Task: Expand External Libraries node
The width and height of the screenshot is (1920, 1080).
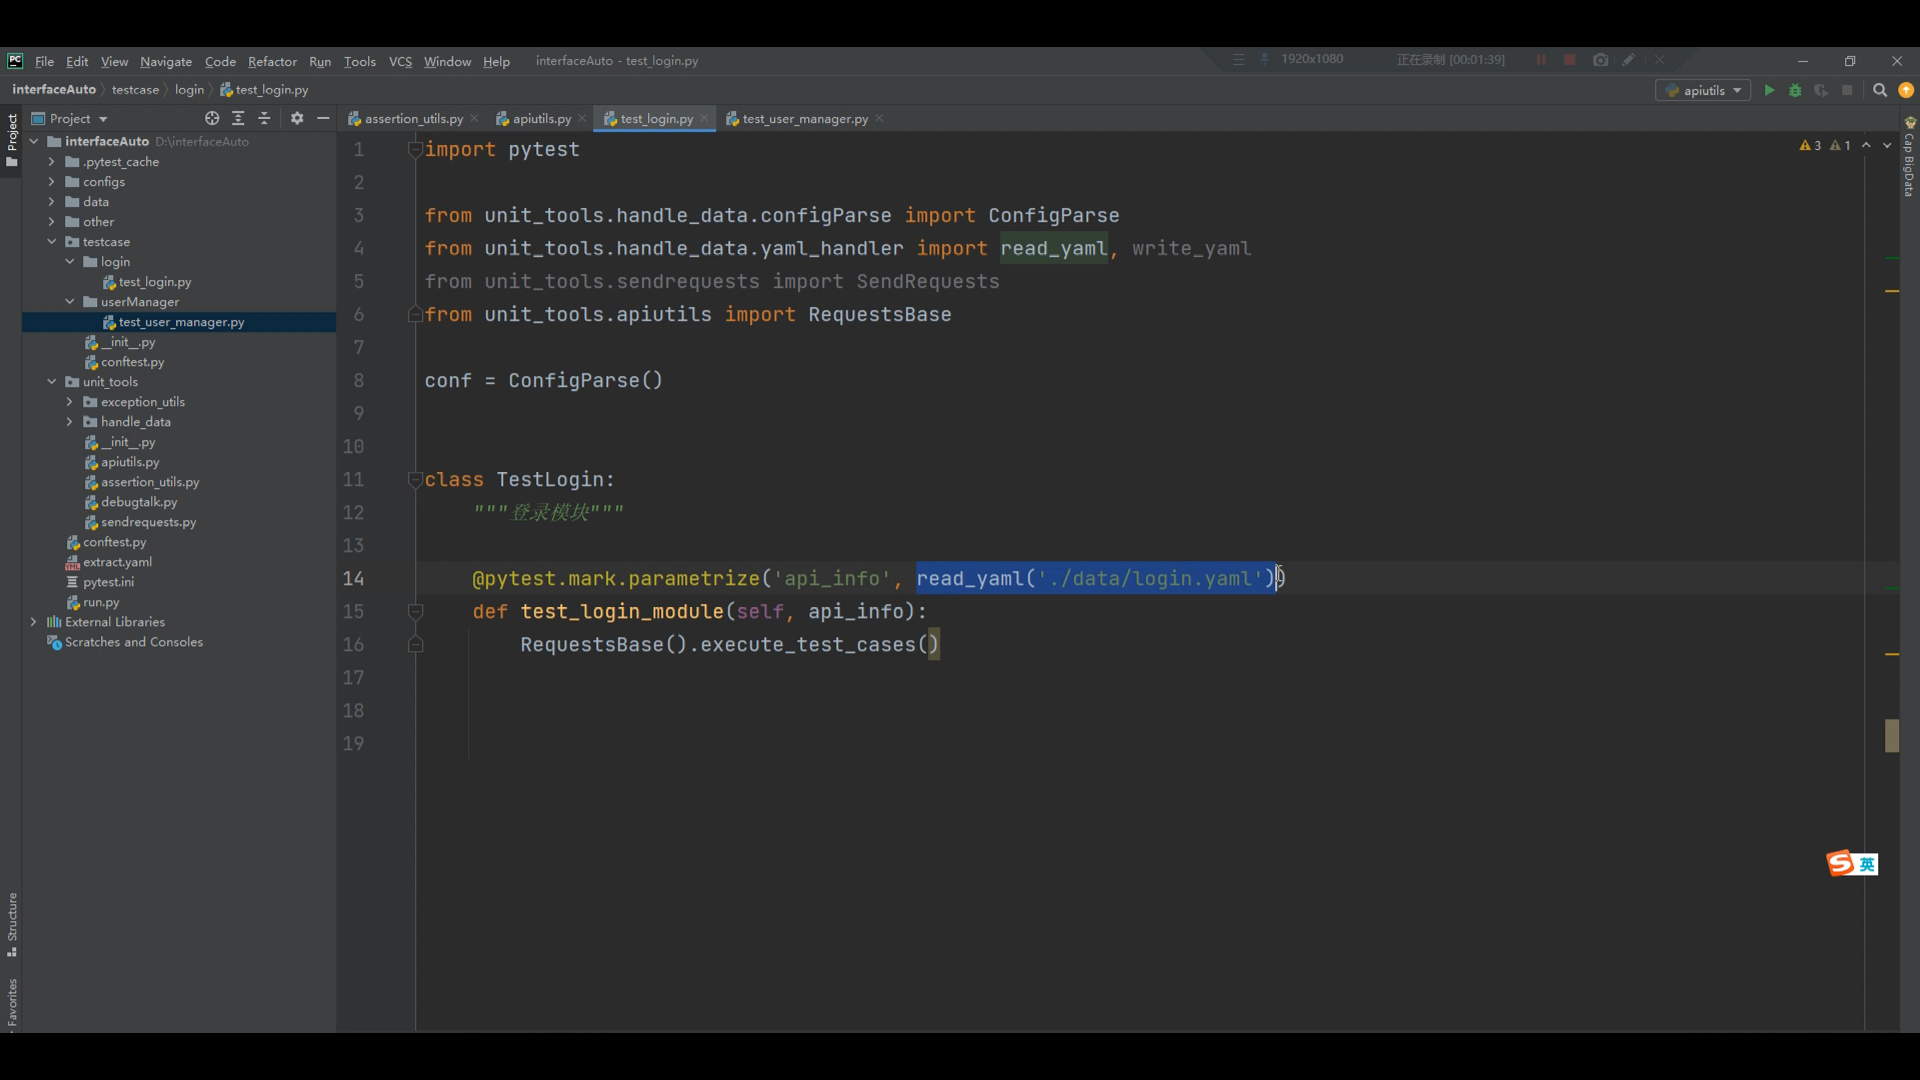Action: [34, 622]
